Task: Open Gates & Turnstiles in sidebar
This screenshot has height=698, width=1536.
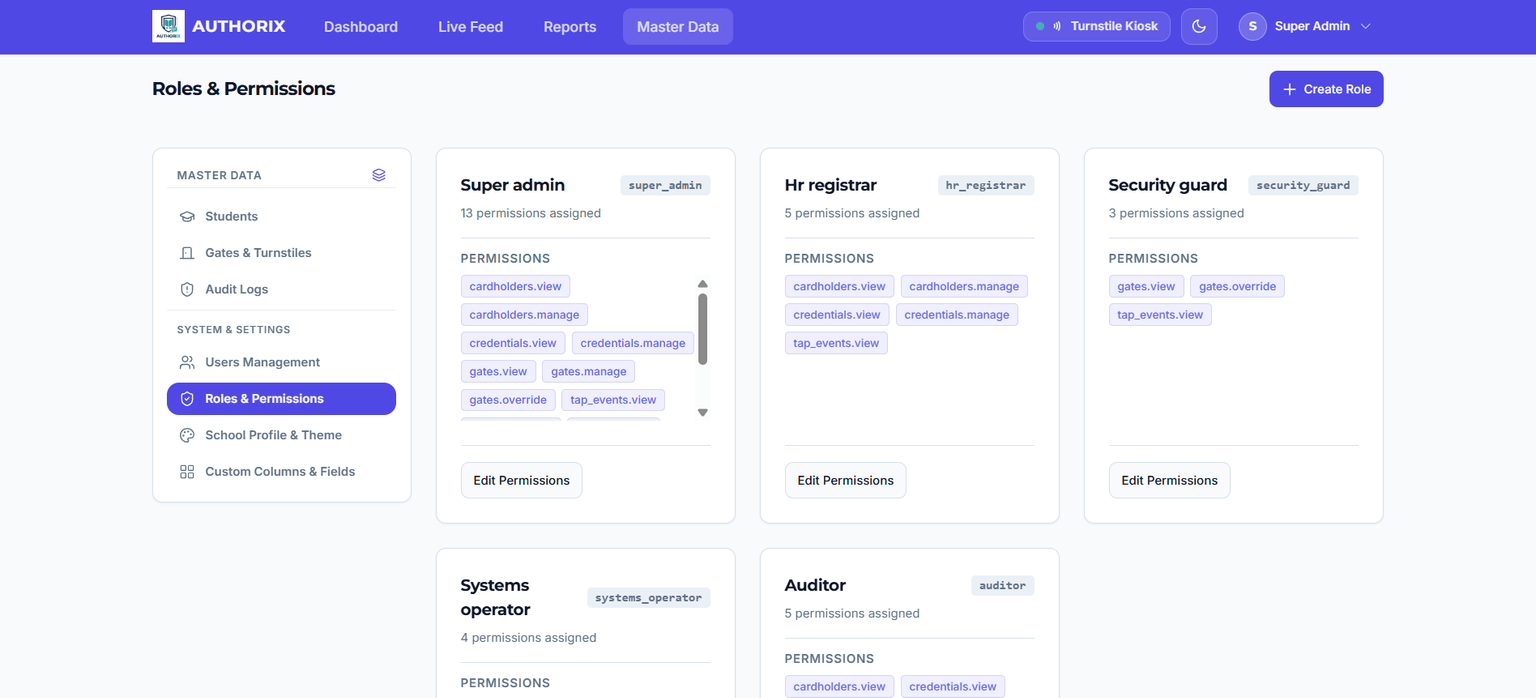Action: (281, 253)
